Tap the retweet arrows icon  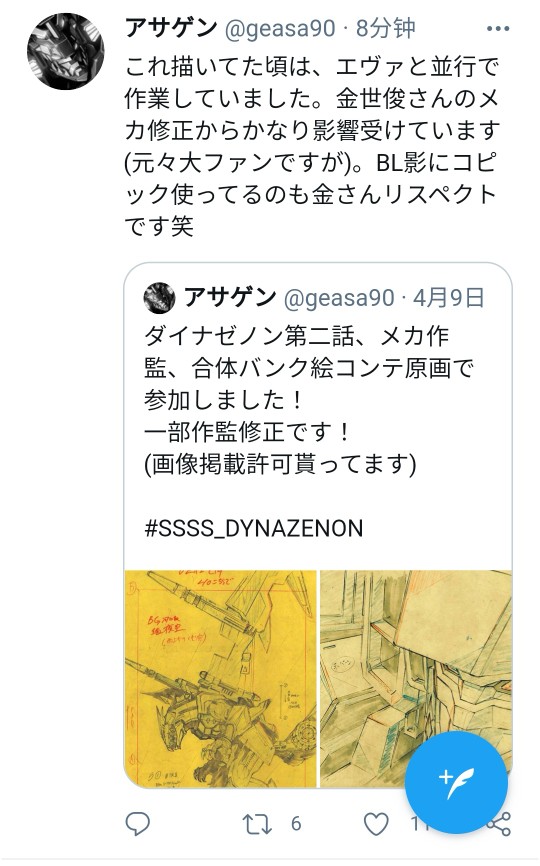point(257,824)
